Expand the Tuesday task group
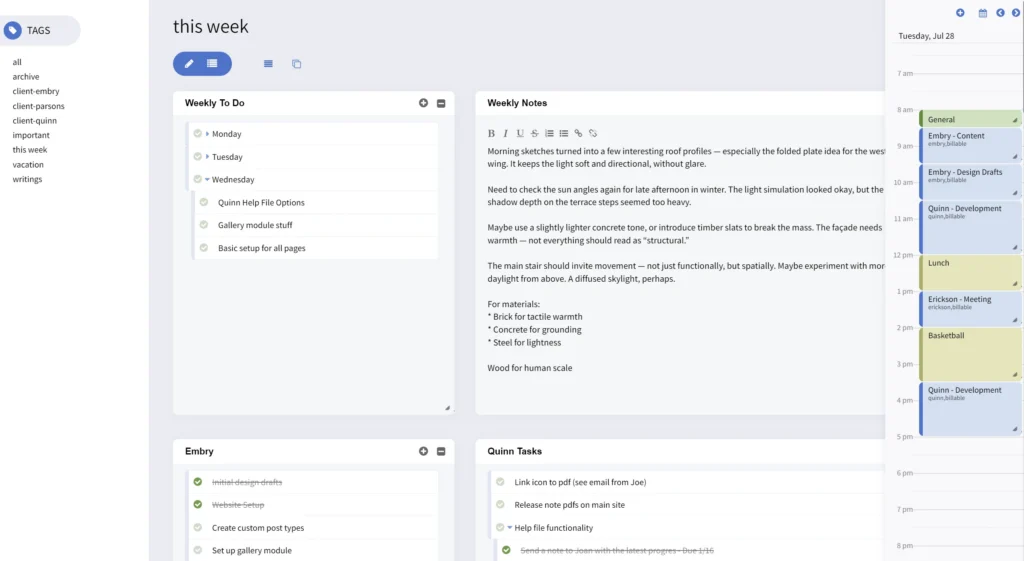Screen dimensions: 1024x561 point(208,157)
